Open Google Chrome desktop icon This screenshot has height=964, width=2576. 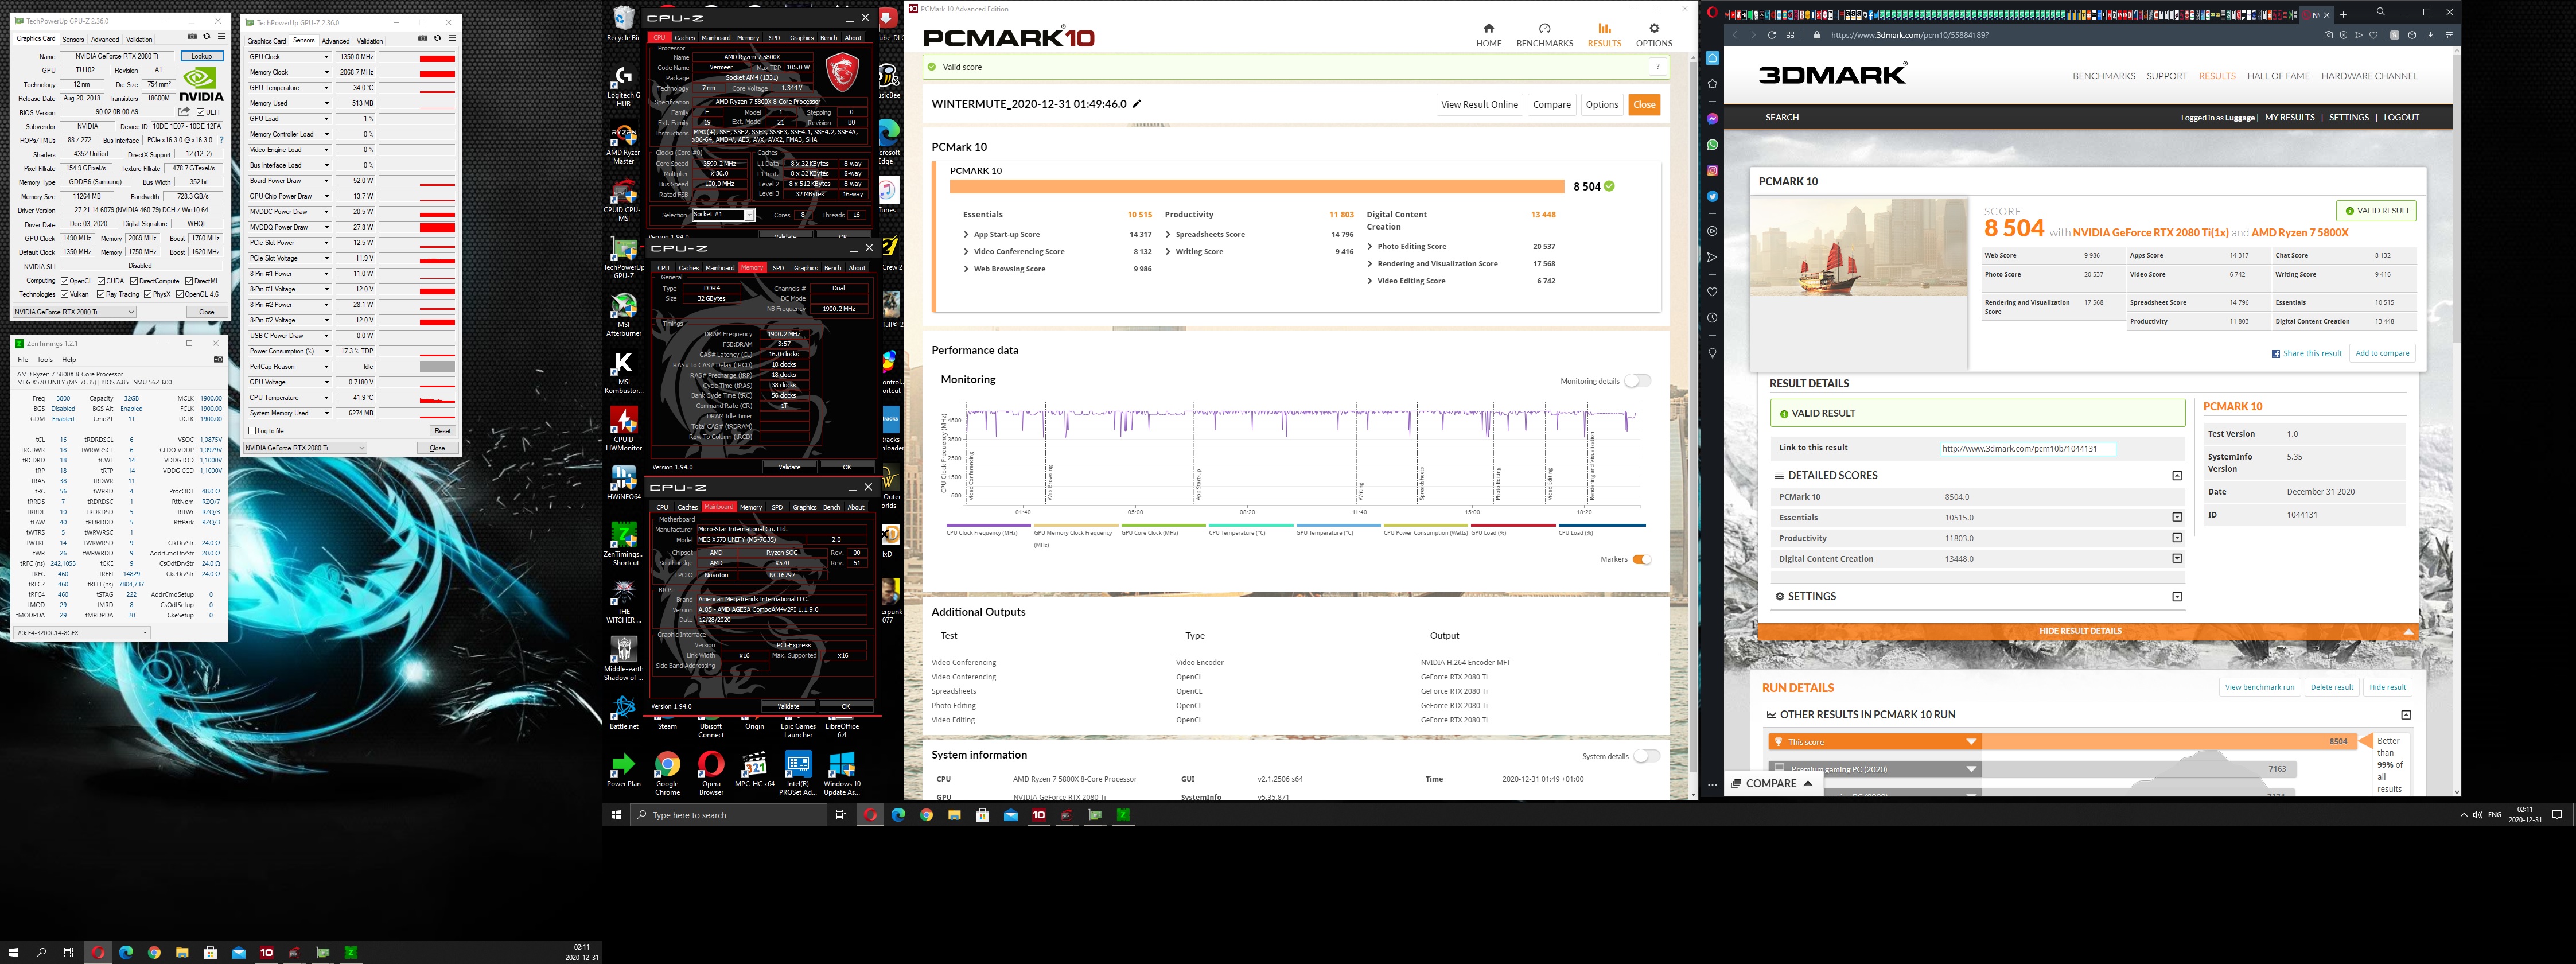click(x=667, y=773)
